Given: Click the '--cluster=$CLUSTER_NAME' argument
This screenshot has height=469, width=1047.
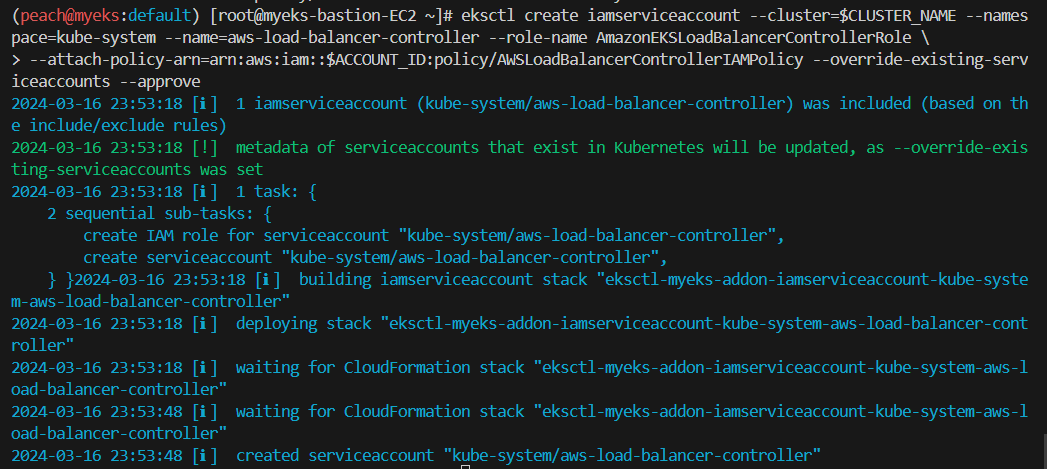Looking at the screenshot, I should (x=851, y=16).
